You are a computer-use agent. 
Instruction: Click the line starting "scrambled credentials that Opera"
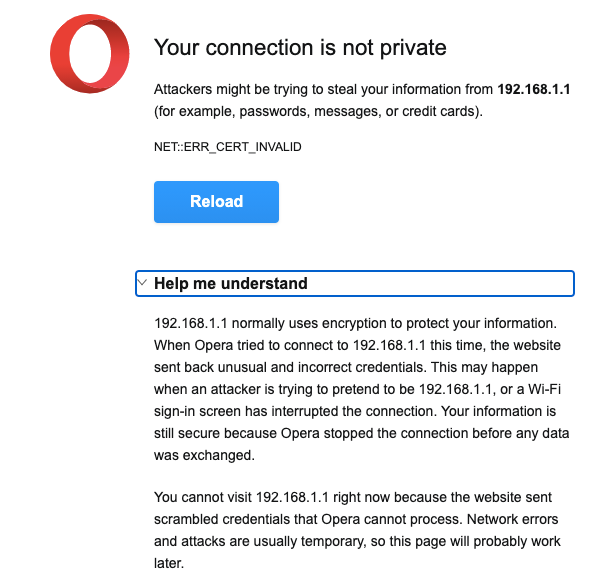tap(355, 519)
